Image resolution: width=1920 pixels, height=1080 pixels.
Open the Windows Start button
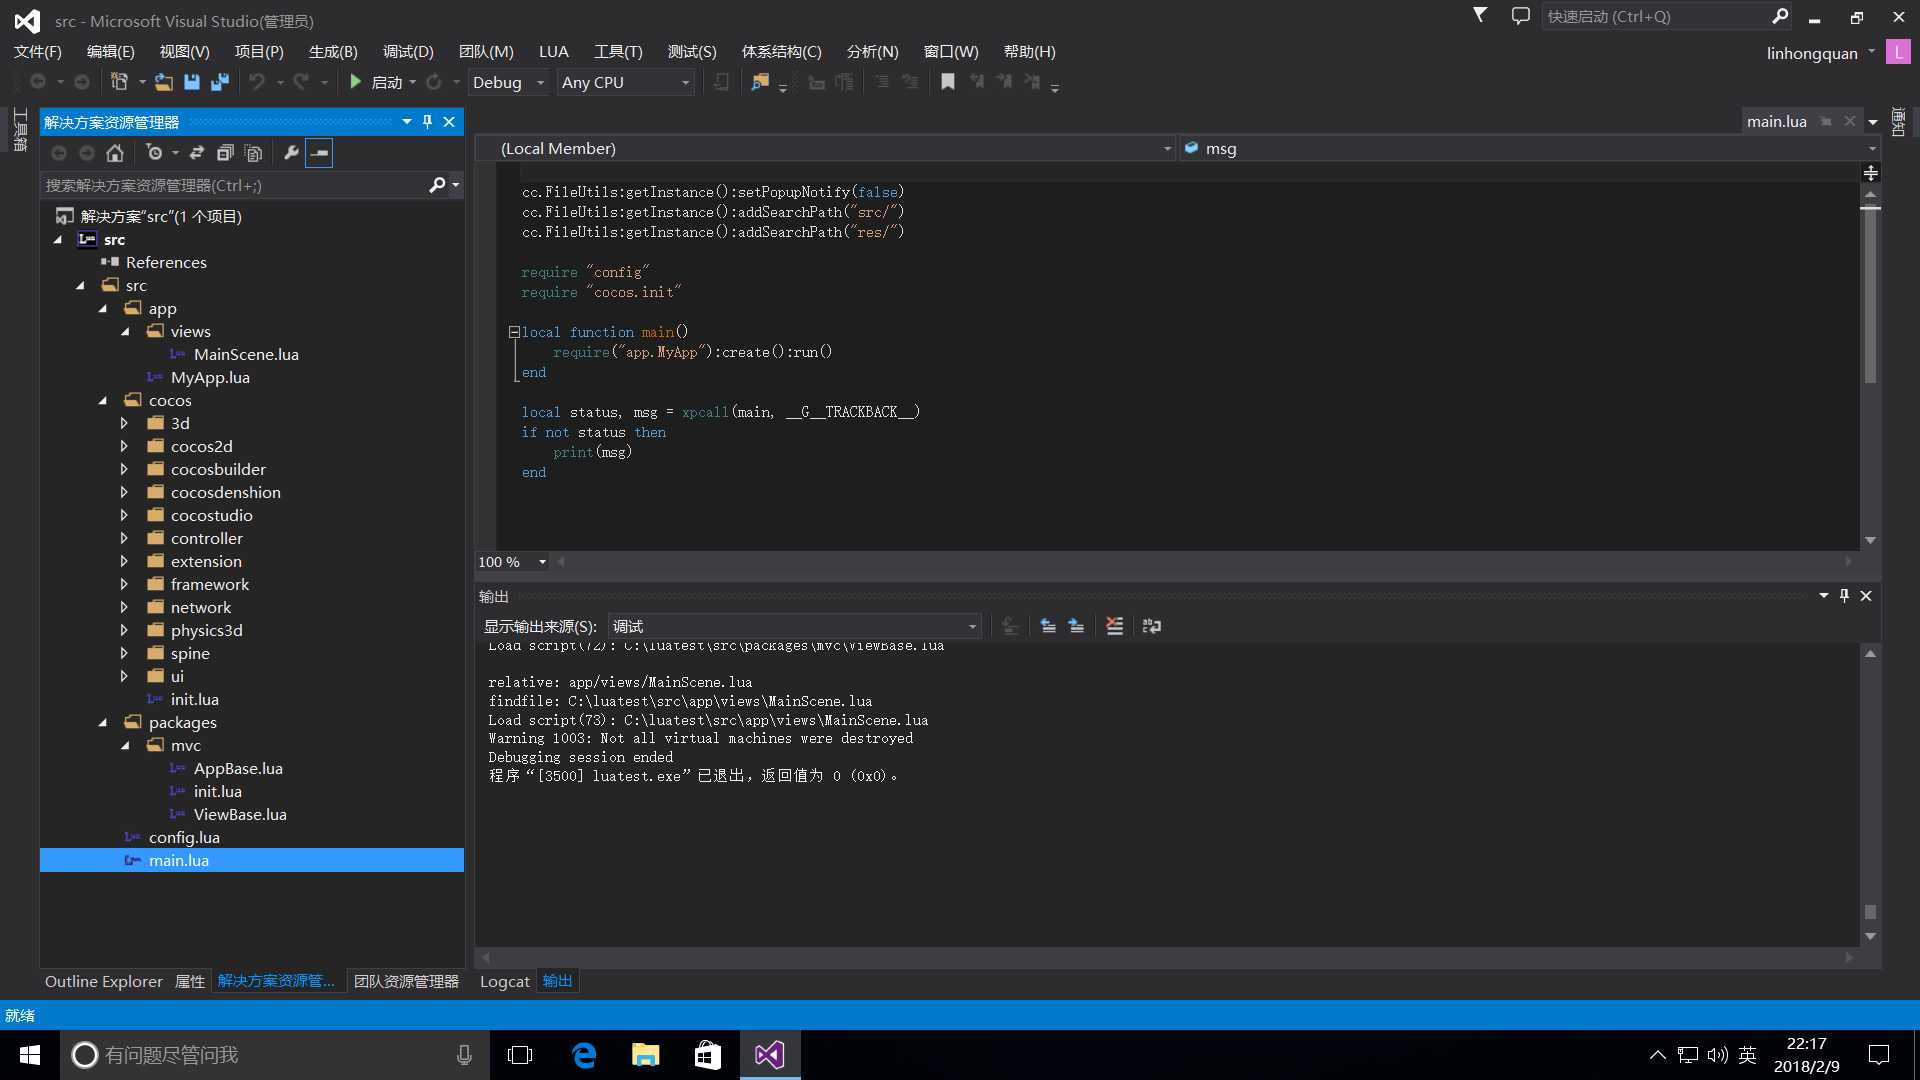point(30,1055)
